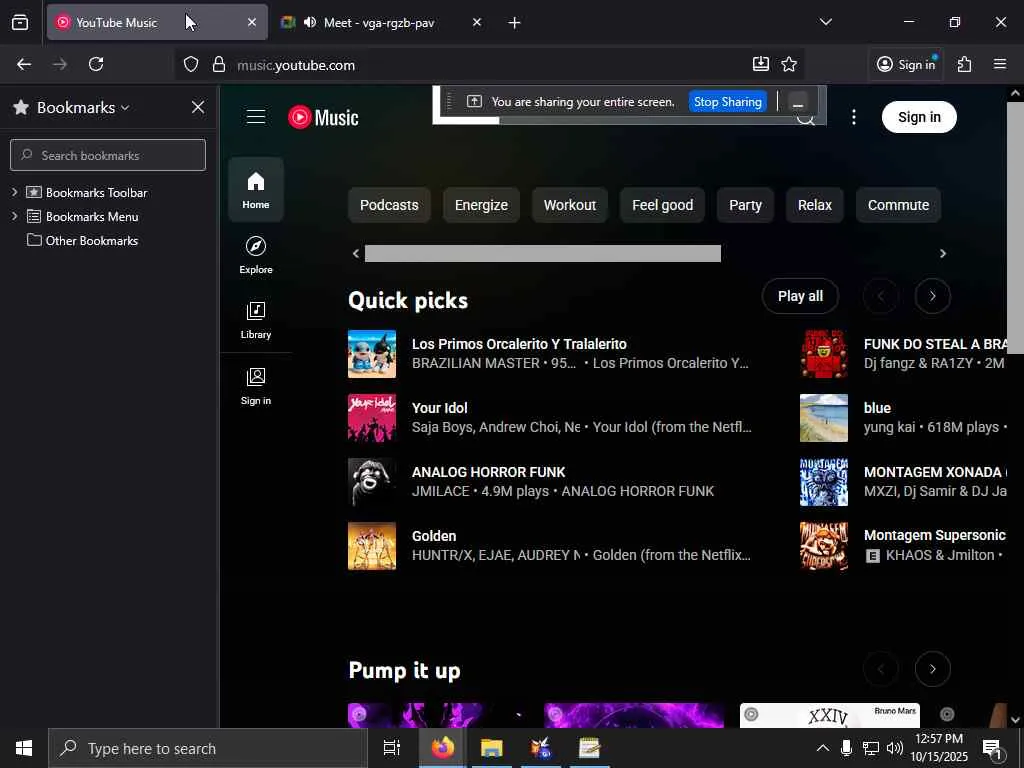This screenshot has height=768, width=1024.
Task: List all tabs dropdown arrow
Action: coord(825,22)
